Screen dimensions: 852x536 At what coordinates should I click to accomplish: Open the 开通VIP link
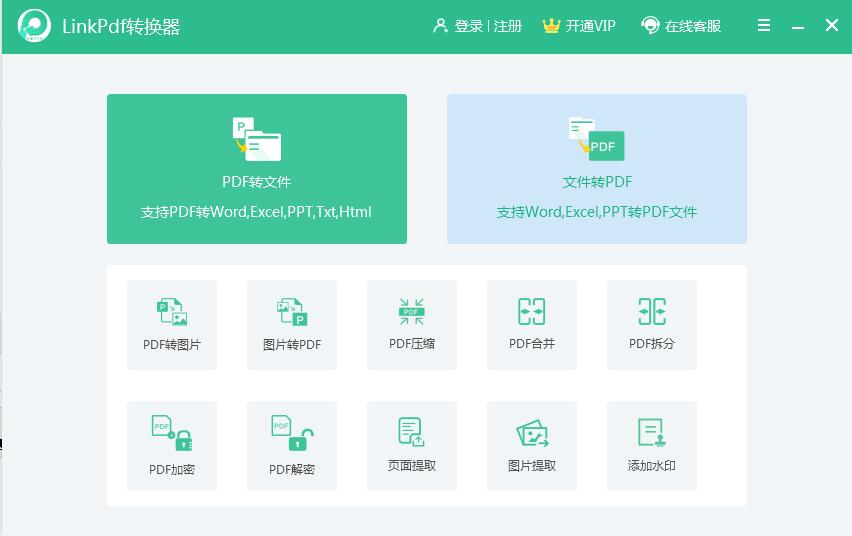[x=591, y=26]
